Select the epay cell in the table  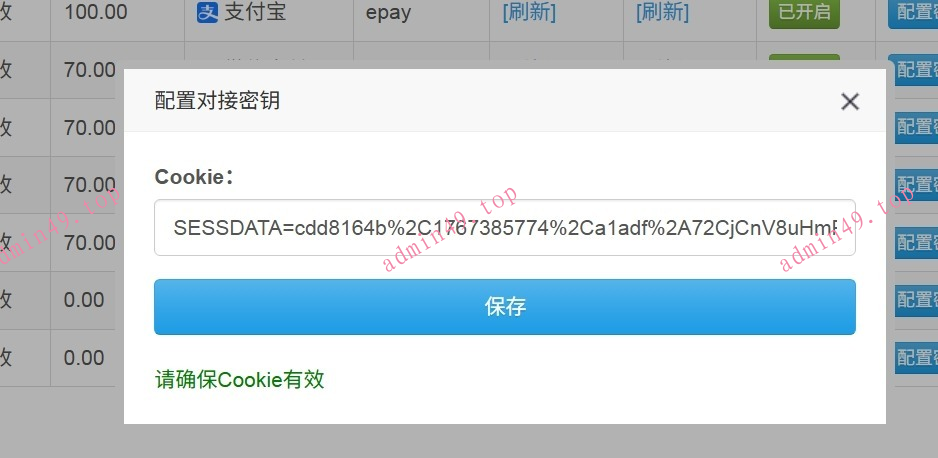coord(388,13)
